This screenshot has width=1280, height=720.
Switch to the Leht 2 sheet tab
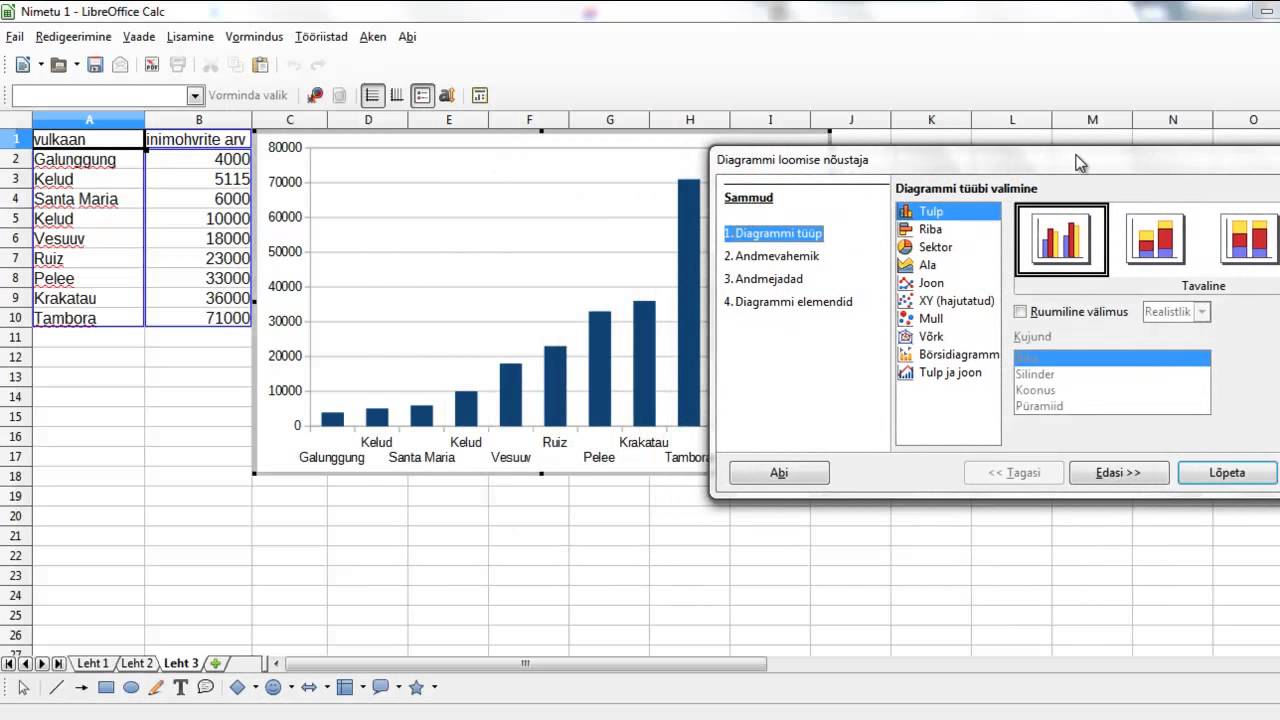pos(137,663)
